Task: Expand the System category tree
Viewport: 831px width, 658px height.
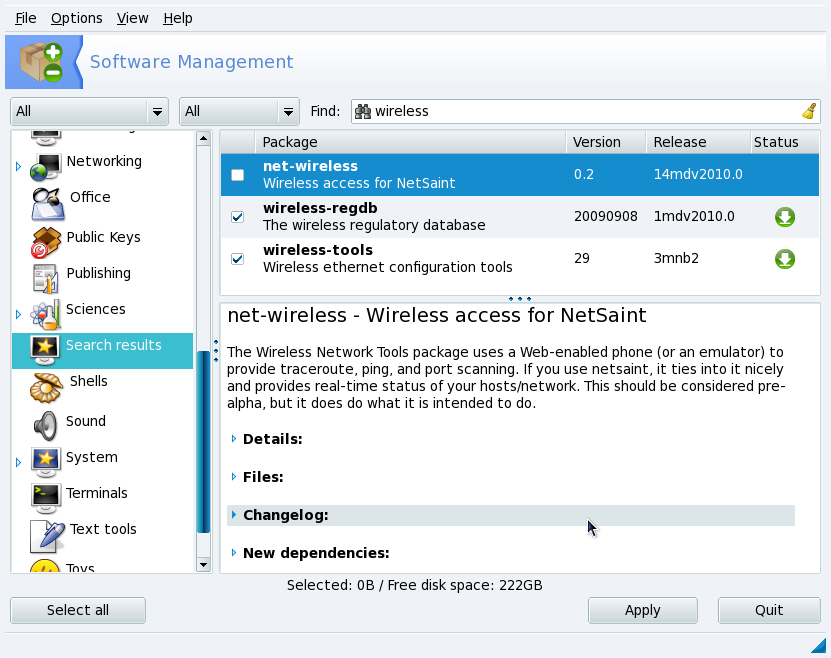Action: [x=19, y=463]
